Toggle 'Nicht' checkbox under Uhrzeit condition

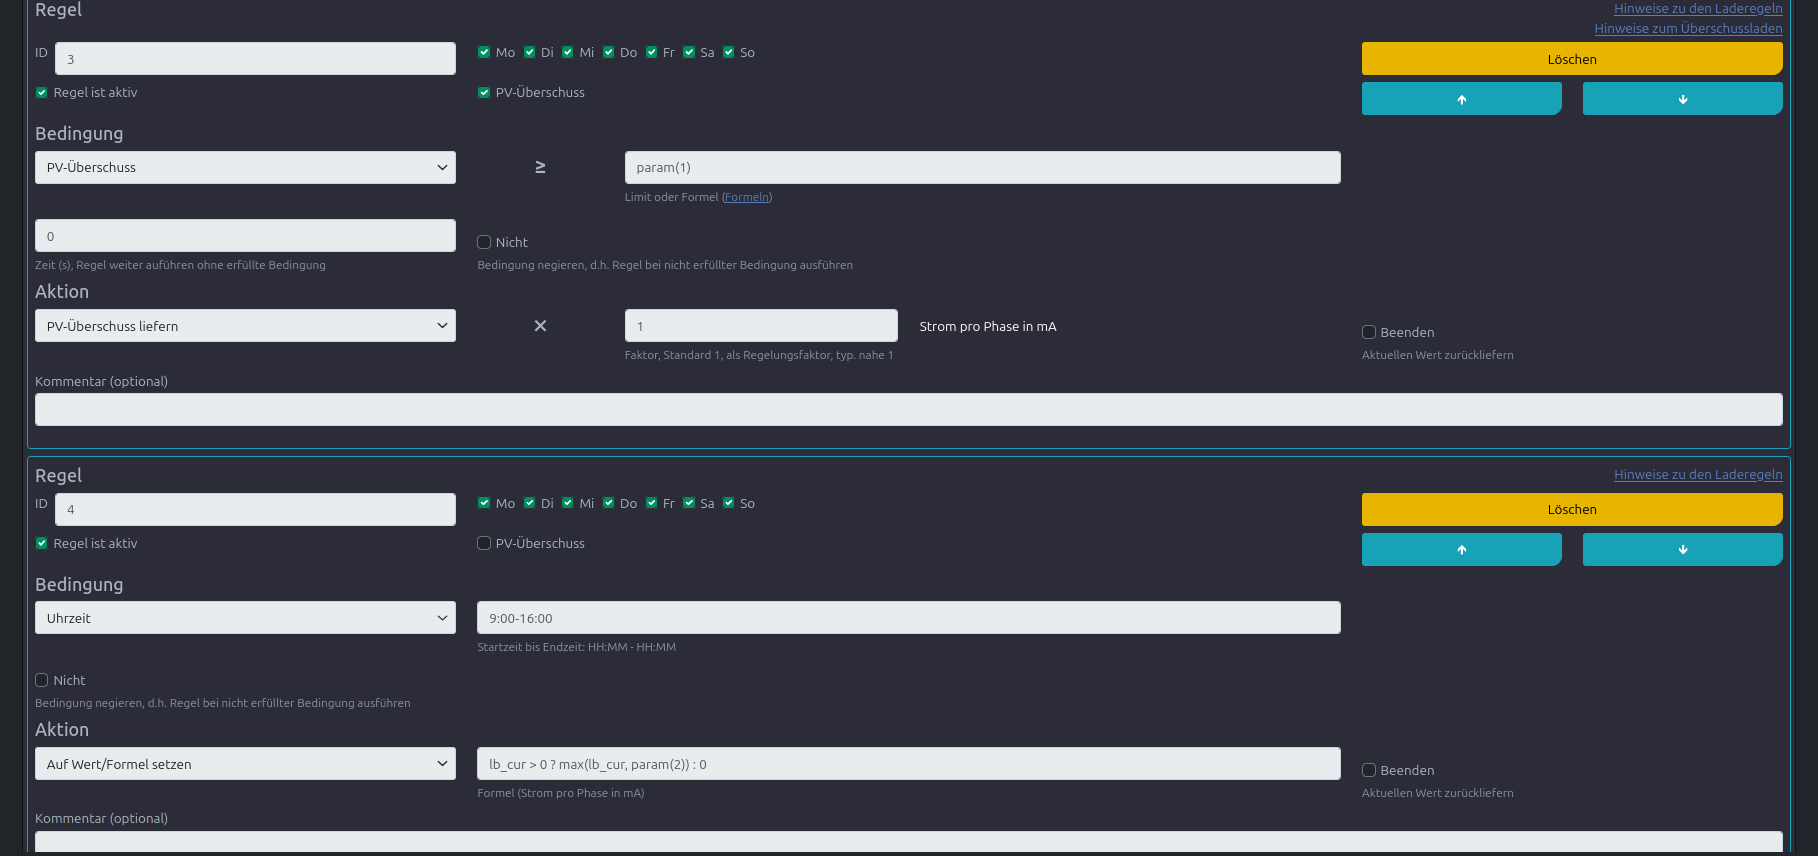click(42, 680)
